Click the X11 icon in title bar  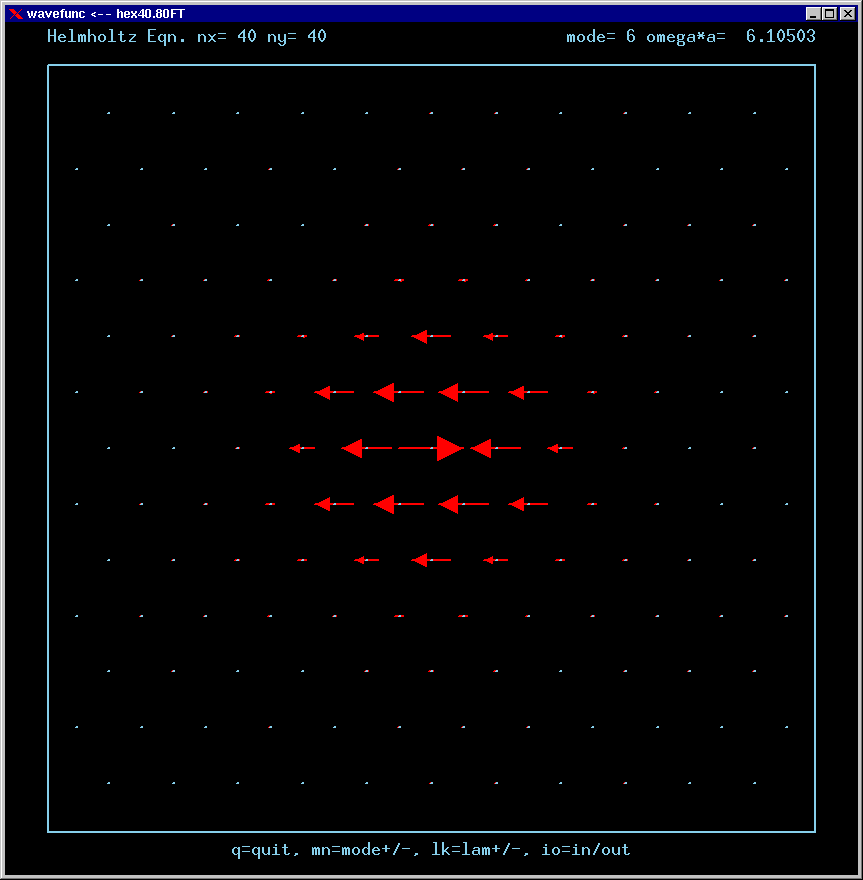click(16, 13)
